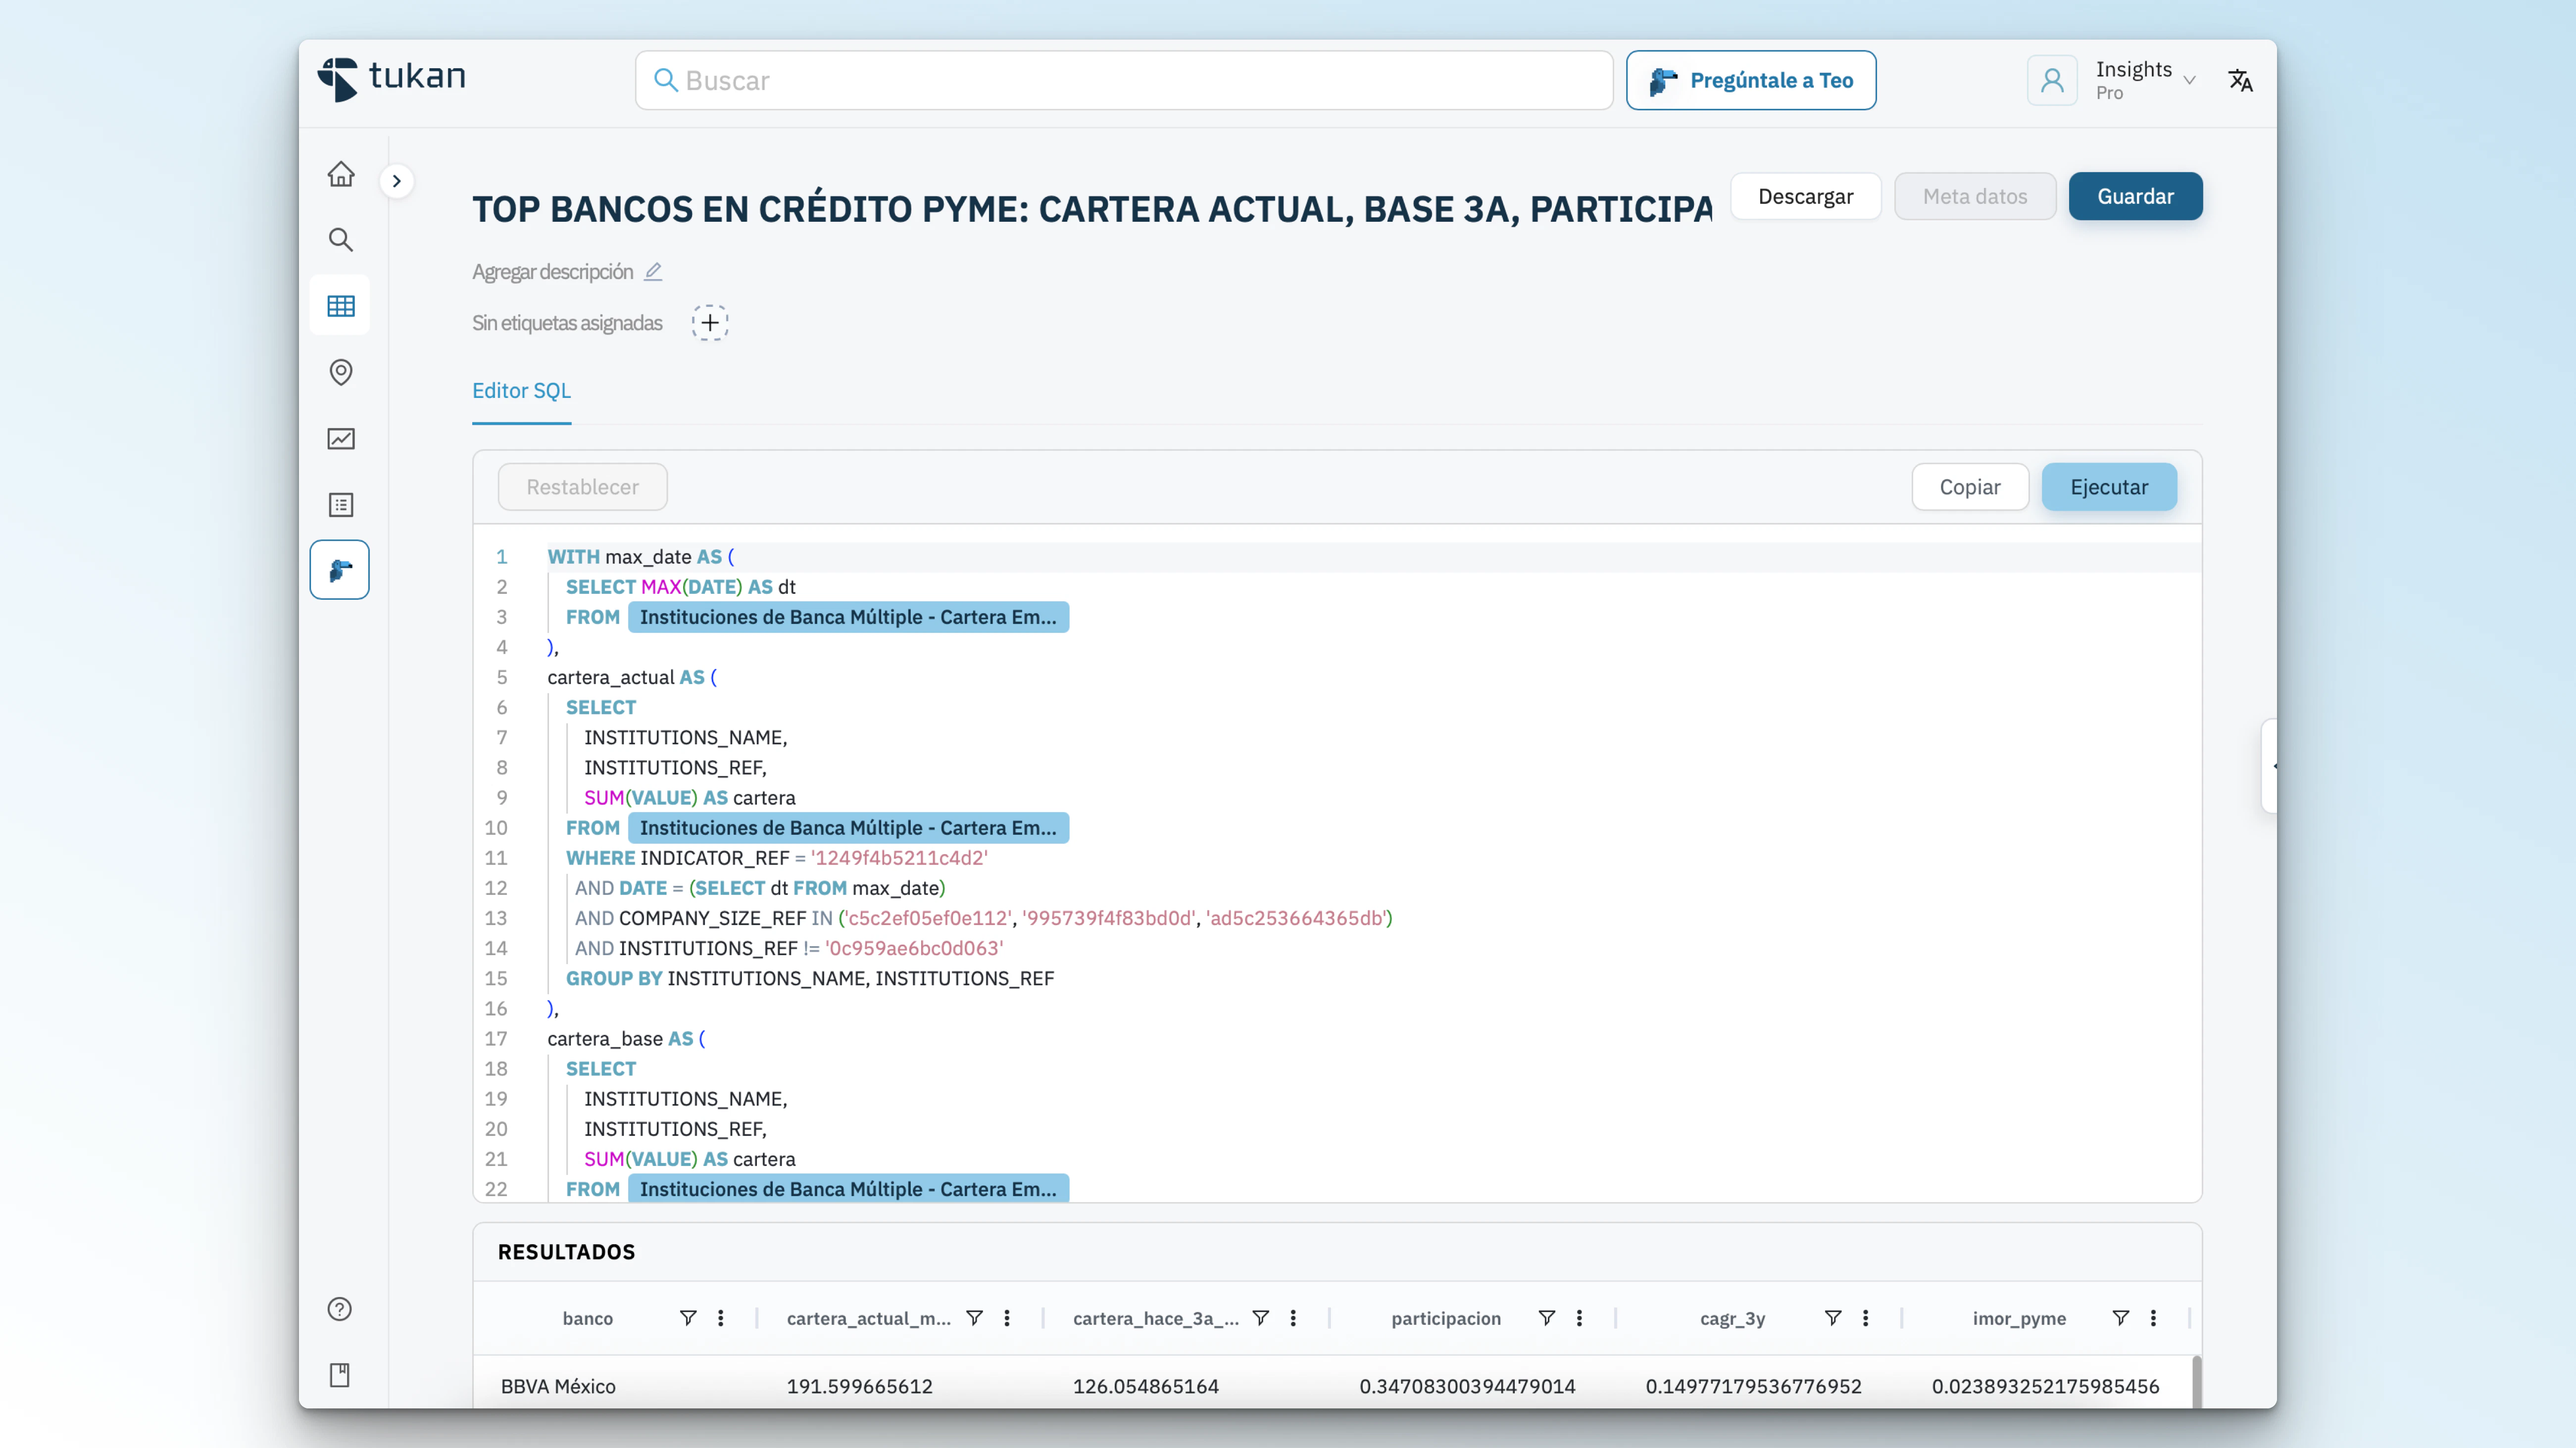Select the data tables grid icon

tap(341, 306)
